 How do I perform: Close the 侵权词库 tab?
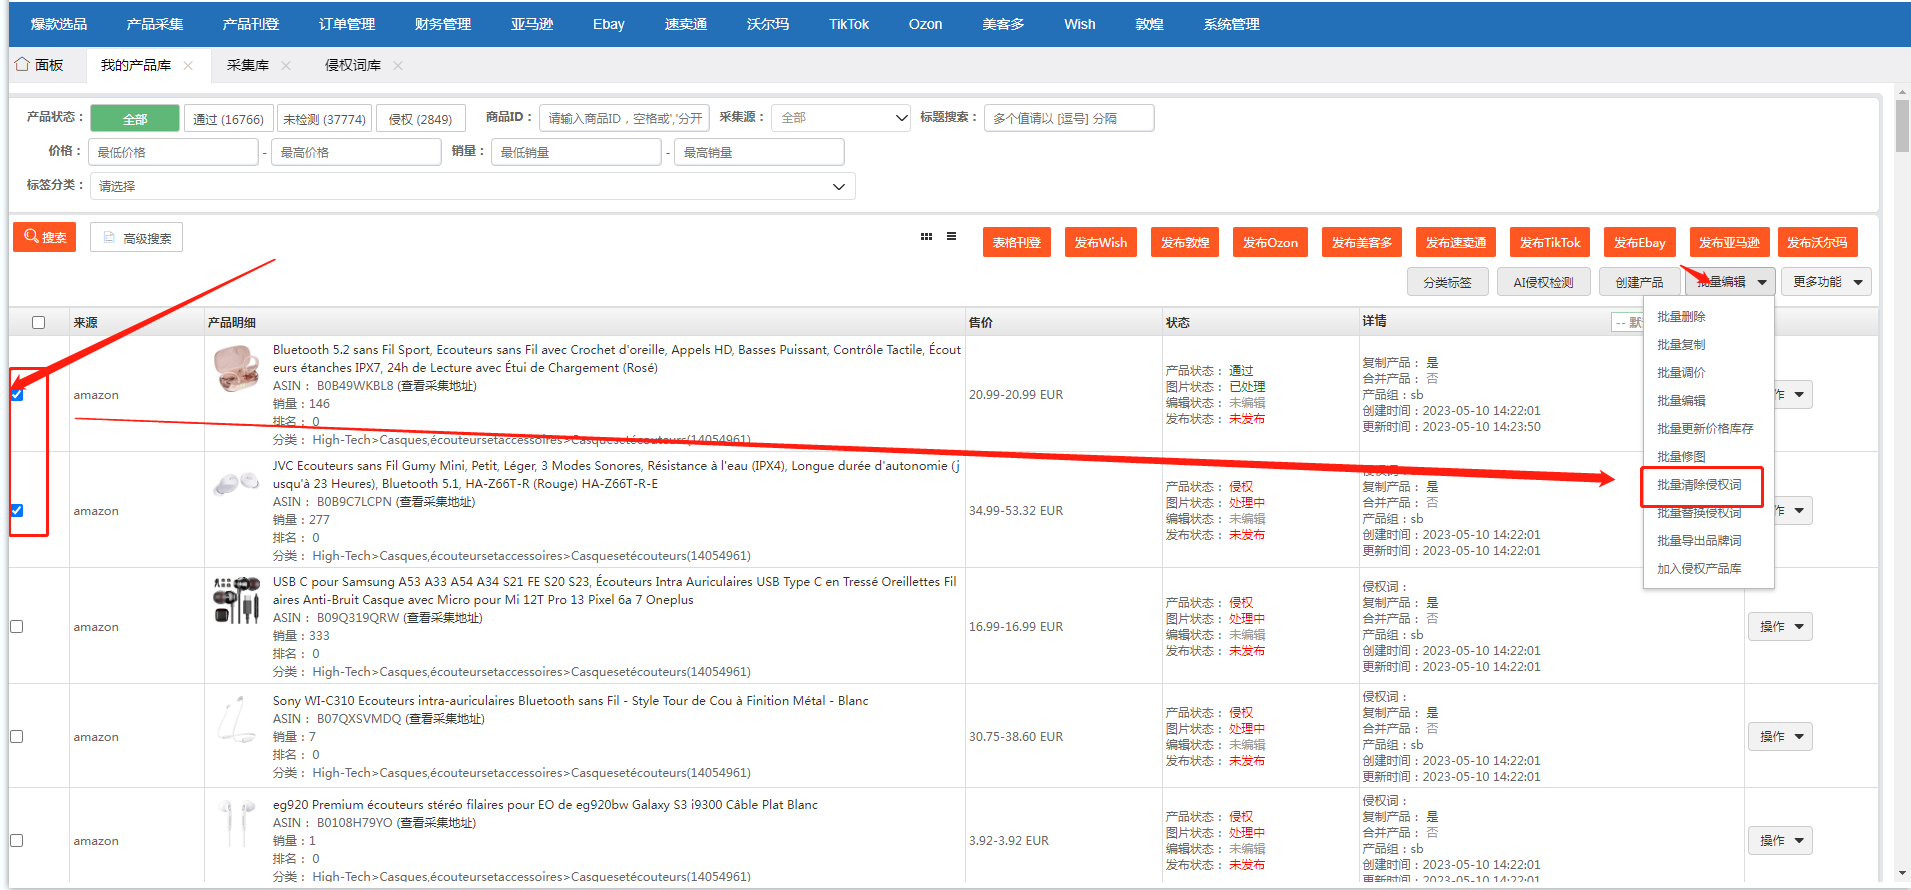(x=398, y=66)
